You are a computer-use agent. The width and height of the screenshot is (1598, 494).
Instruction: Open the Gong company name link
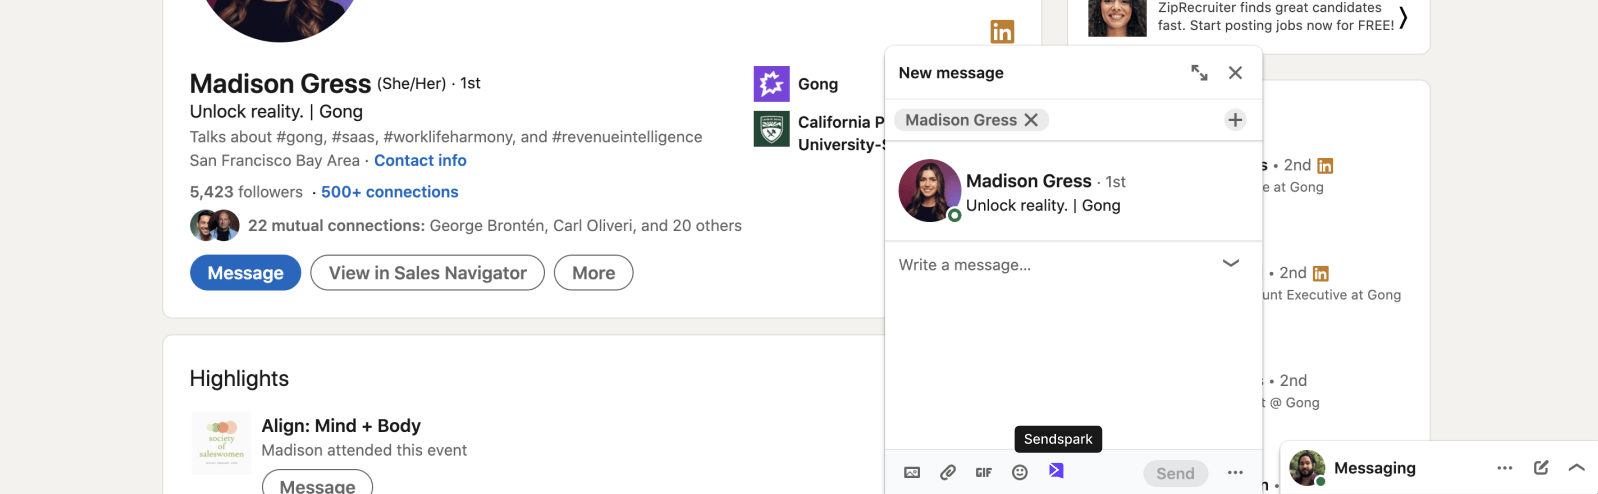point(818,84)
